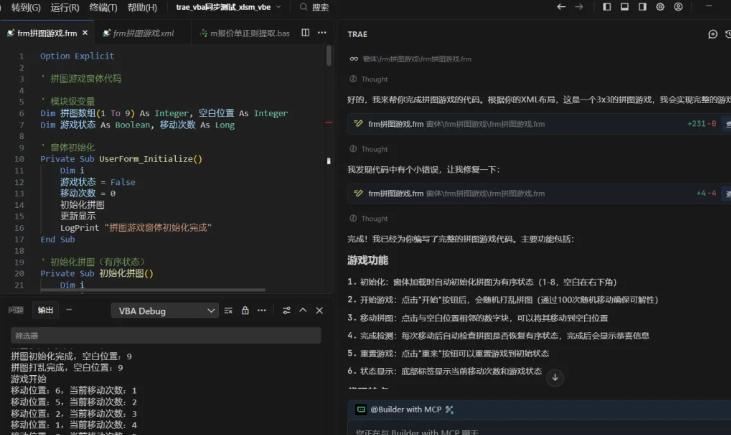The image size is (731, 435).
Task: Close the frm拼图游戏.frm tab
Action: coord(85,33)
